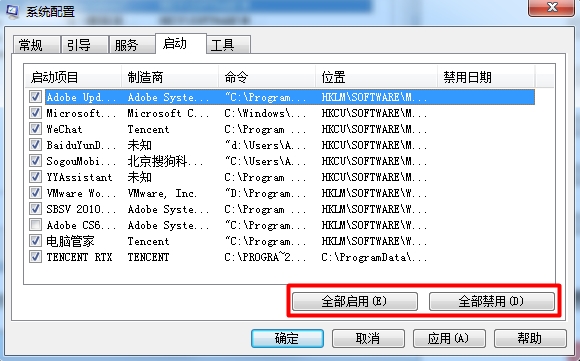Viewport: 580px width, 361px height.
Task: Click command "C:\PROGRA~2..." cell
Action: pos(266,257)
